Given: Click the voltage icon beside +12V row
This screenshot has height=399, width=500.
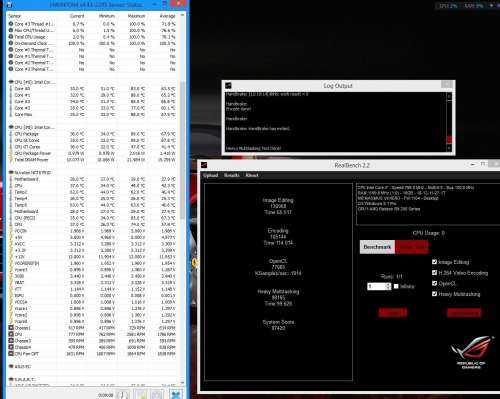Looking at the screenshot, I should tap(11, 257).
